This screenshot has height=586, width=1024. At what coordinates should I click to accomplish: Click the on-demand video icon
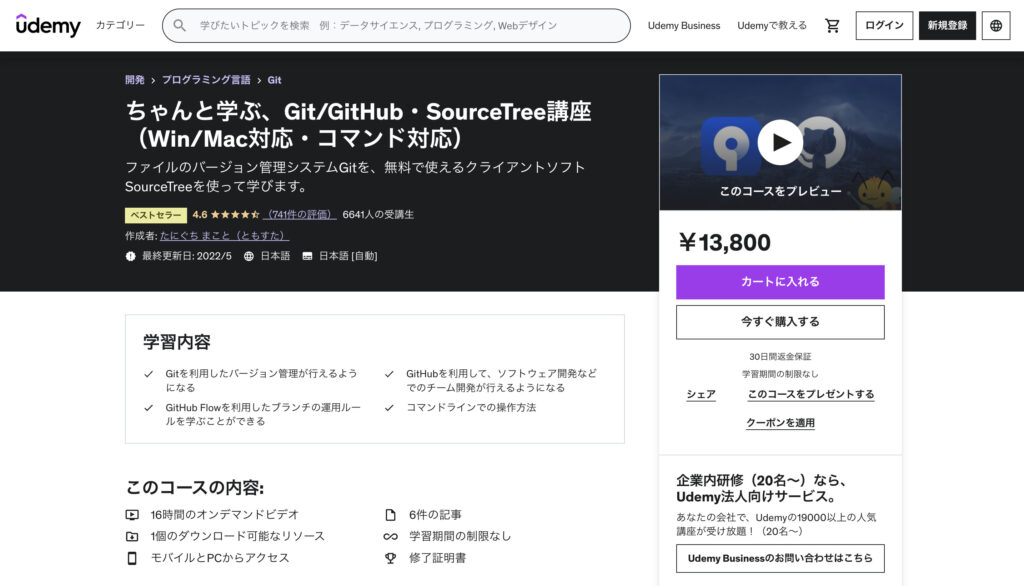point(132,515)
